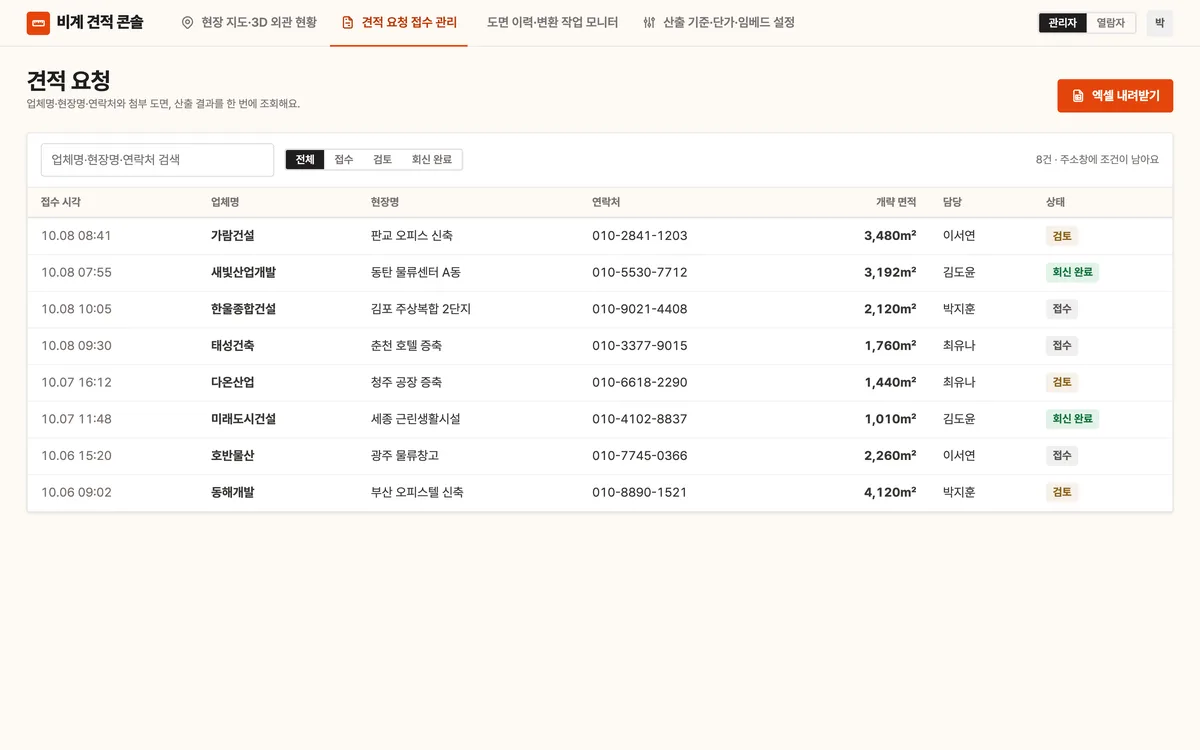This screenshot has width=1200, height=750.
Task: Click phone number 010-9021-4408
Action: pyautogui.click(x=640, y=309)
